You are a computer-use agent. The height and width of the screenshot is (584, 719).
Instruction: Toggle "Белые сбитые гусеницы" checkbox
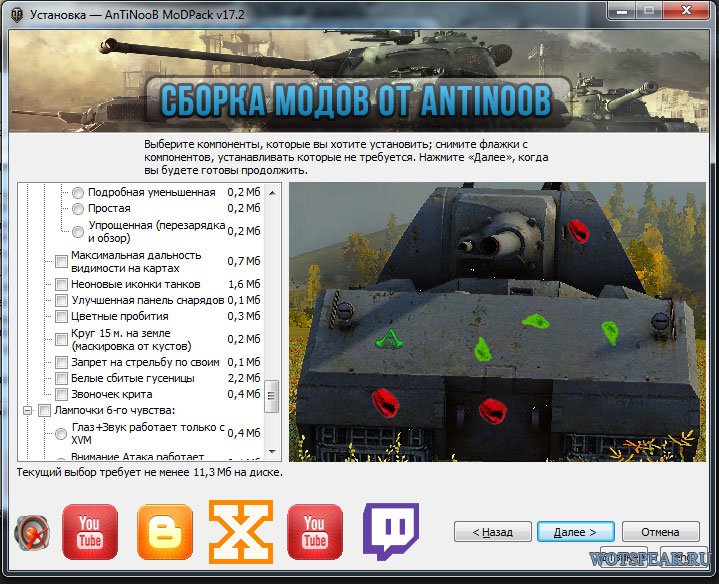click(x=62, y=379)
